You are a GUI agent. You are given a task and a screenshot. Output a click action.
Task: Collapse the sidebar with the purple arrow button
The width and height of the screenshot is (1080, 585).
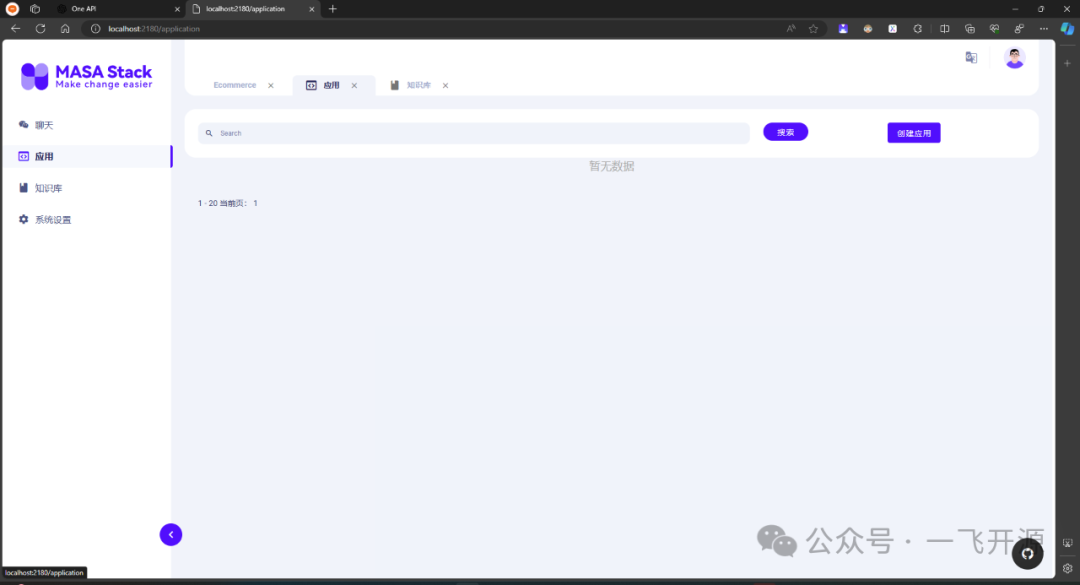(171, 535)
